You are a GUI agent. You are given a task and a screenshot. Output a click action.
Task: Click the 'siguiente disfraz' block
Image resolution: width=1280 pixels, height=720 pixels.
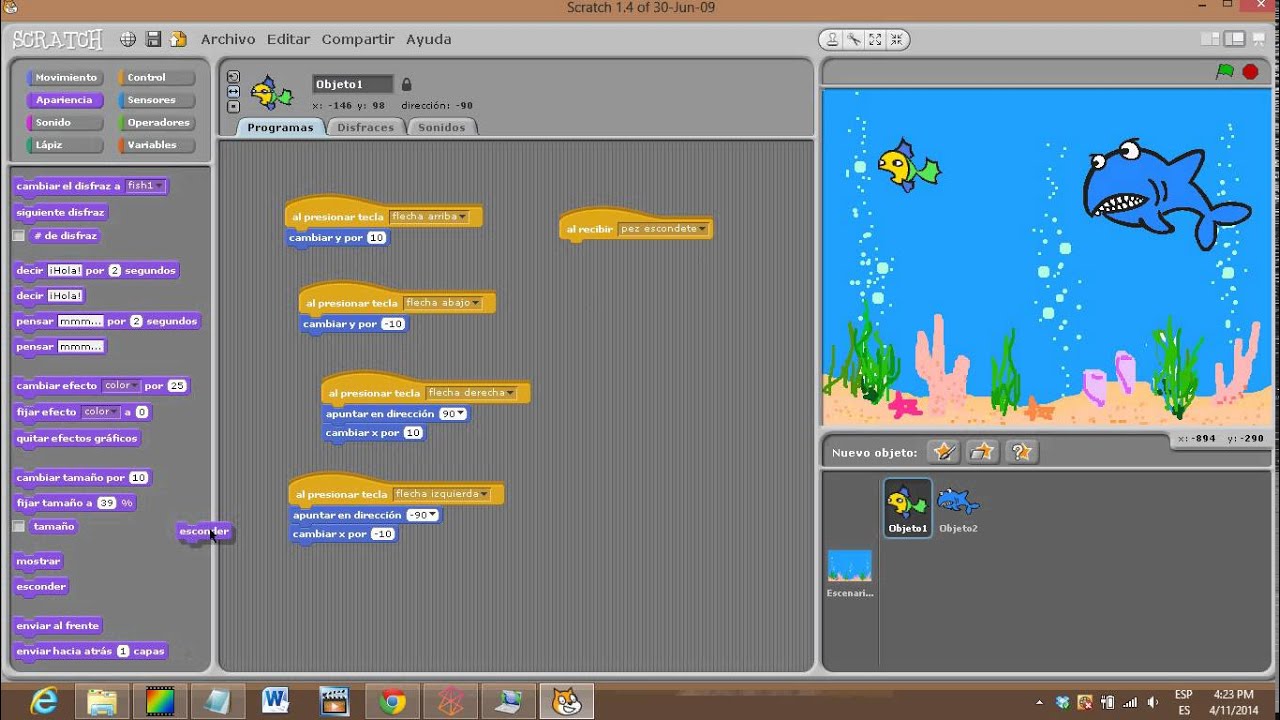pos(60,212)
